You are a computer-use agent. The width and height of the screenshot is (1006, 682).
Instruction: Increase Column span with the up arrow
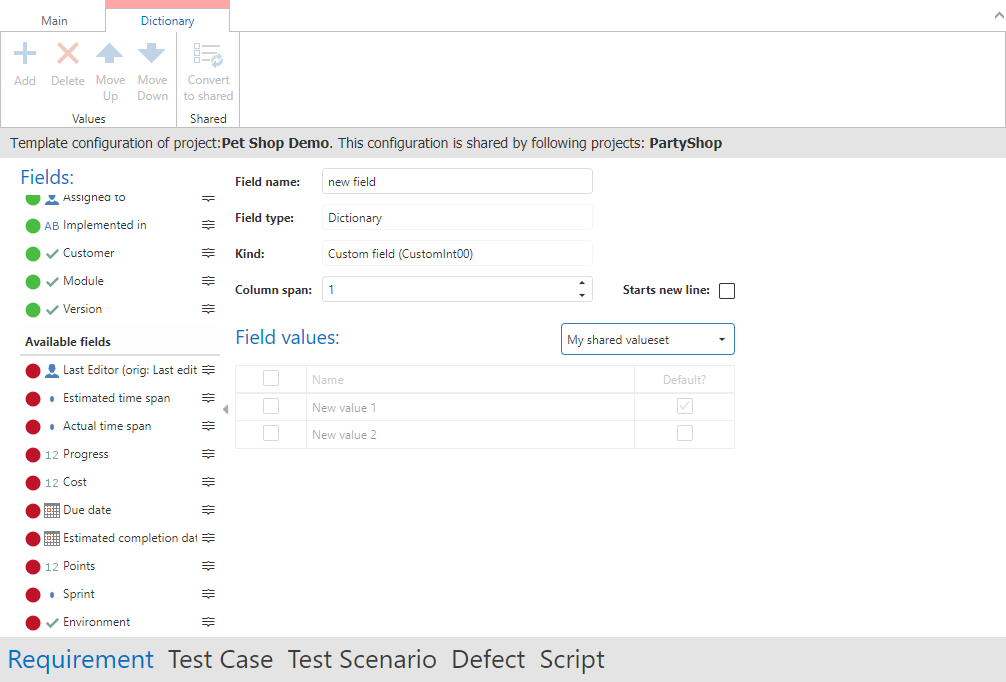pos(582,283)
